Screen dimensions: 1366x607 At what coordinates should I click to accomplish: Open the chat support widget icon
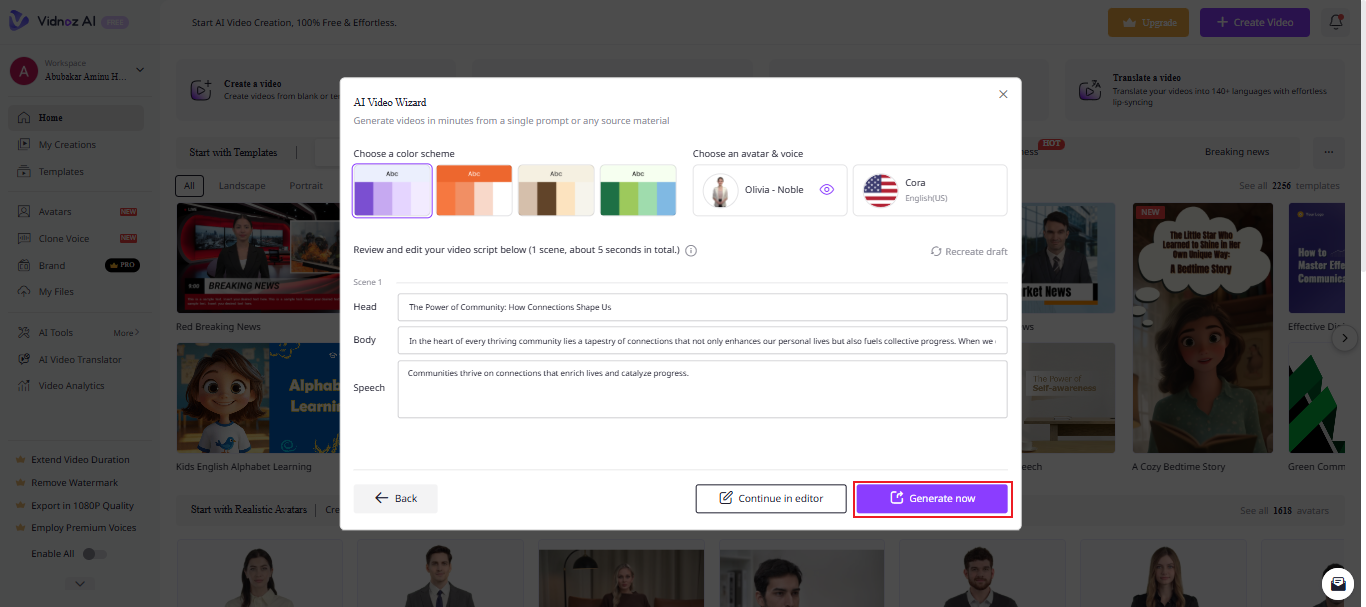[x=1335, y=582]
